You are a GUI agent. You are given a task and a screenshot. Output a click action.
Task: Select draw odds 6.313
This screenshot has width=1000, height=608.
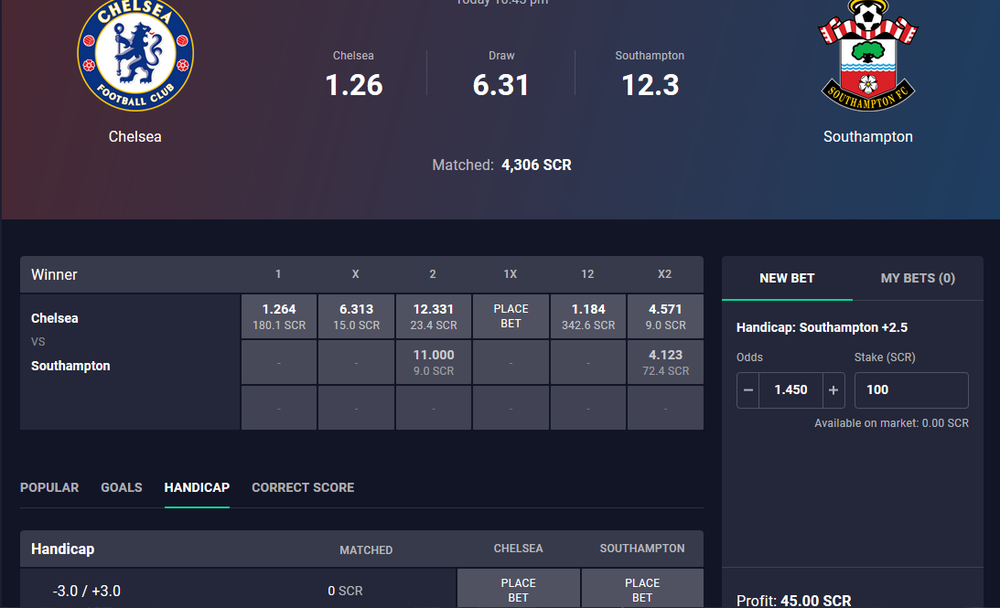pos(356,316)
